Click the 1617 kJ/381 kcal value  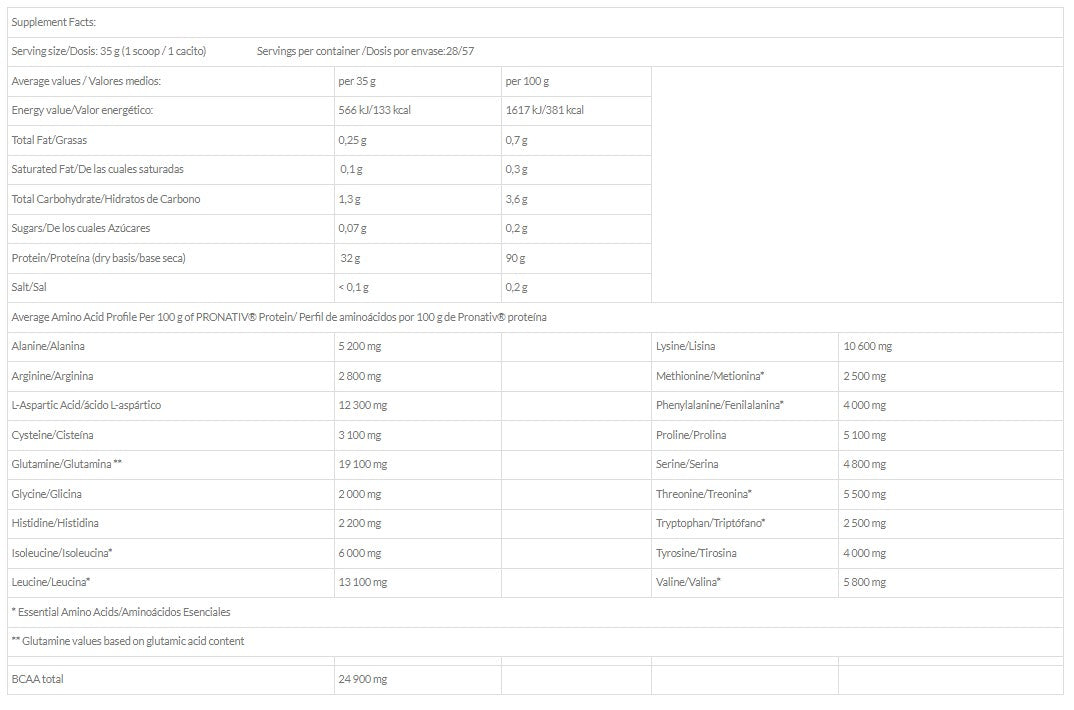(545, 110)
